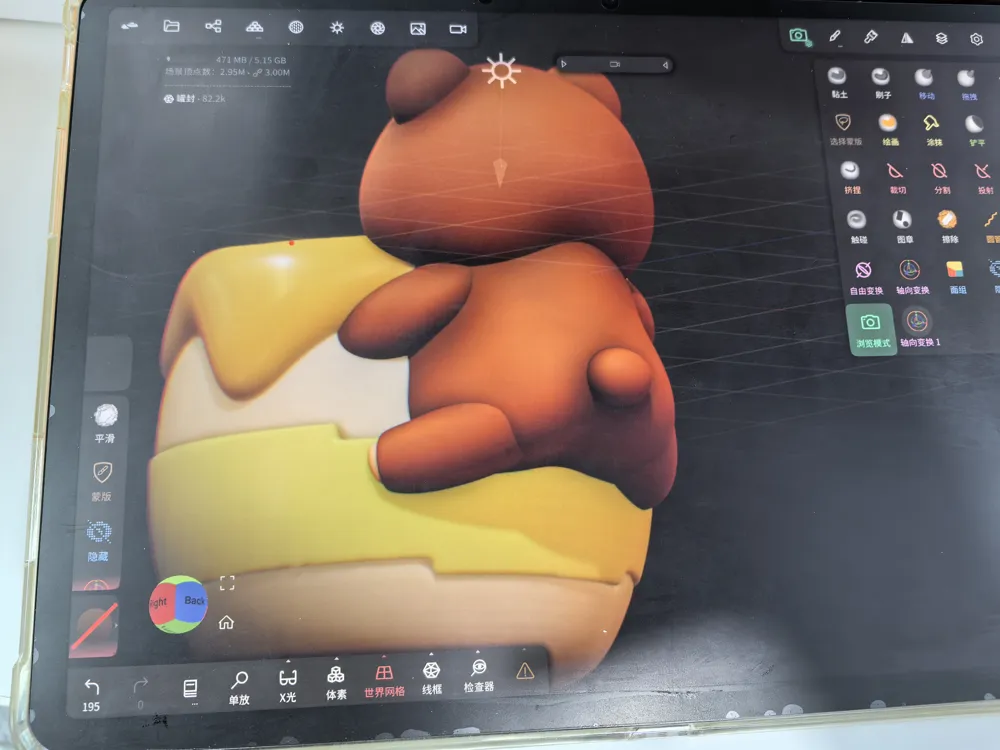Open the files folder menu
Viewport: 1000px width, 750px height.
[171, 26]
